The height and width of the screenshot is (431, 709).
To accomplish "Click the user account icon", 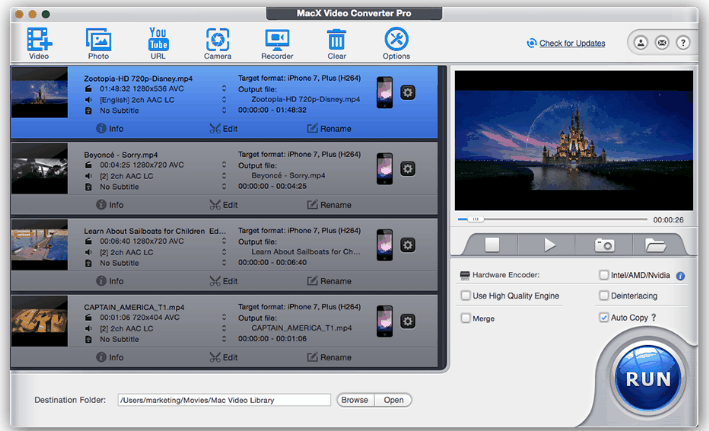I will (640, 43).
